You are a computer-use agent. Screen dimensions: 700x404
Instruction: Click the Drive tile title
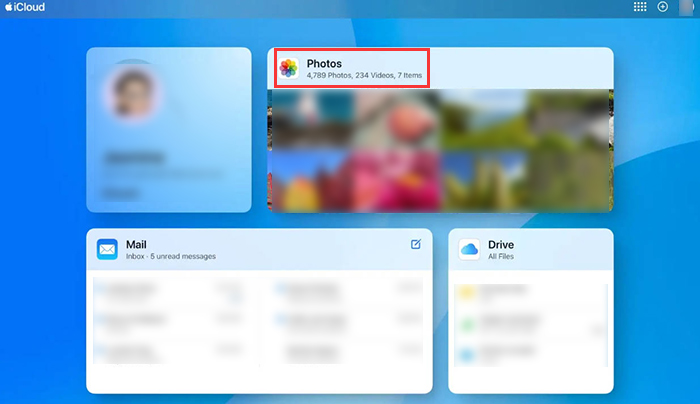tap(501, 245)
